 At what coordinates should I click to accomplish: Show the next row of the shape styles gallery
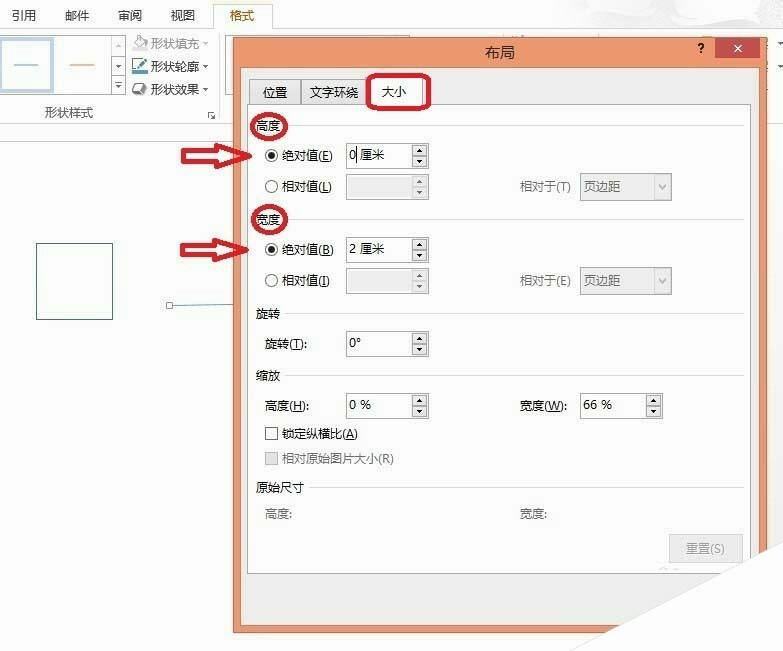(118, 66)
